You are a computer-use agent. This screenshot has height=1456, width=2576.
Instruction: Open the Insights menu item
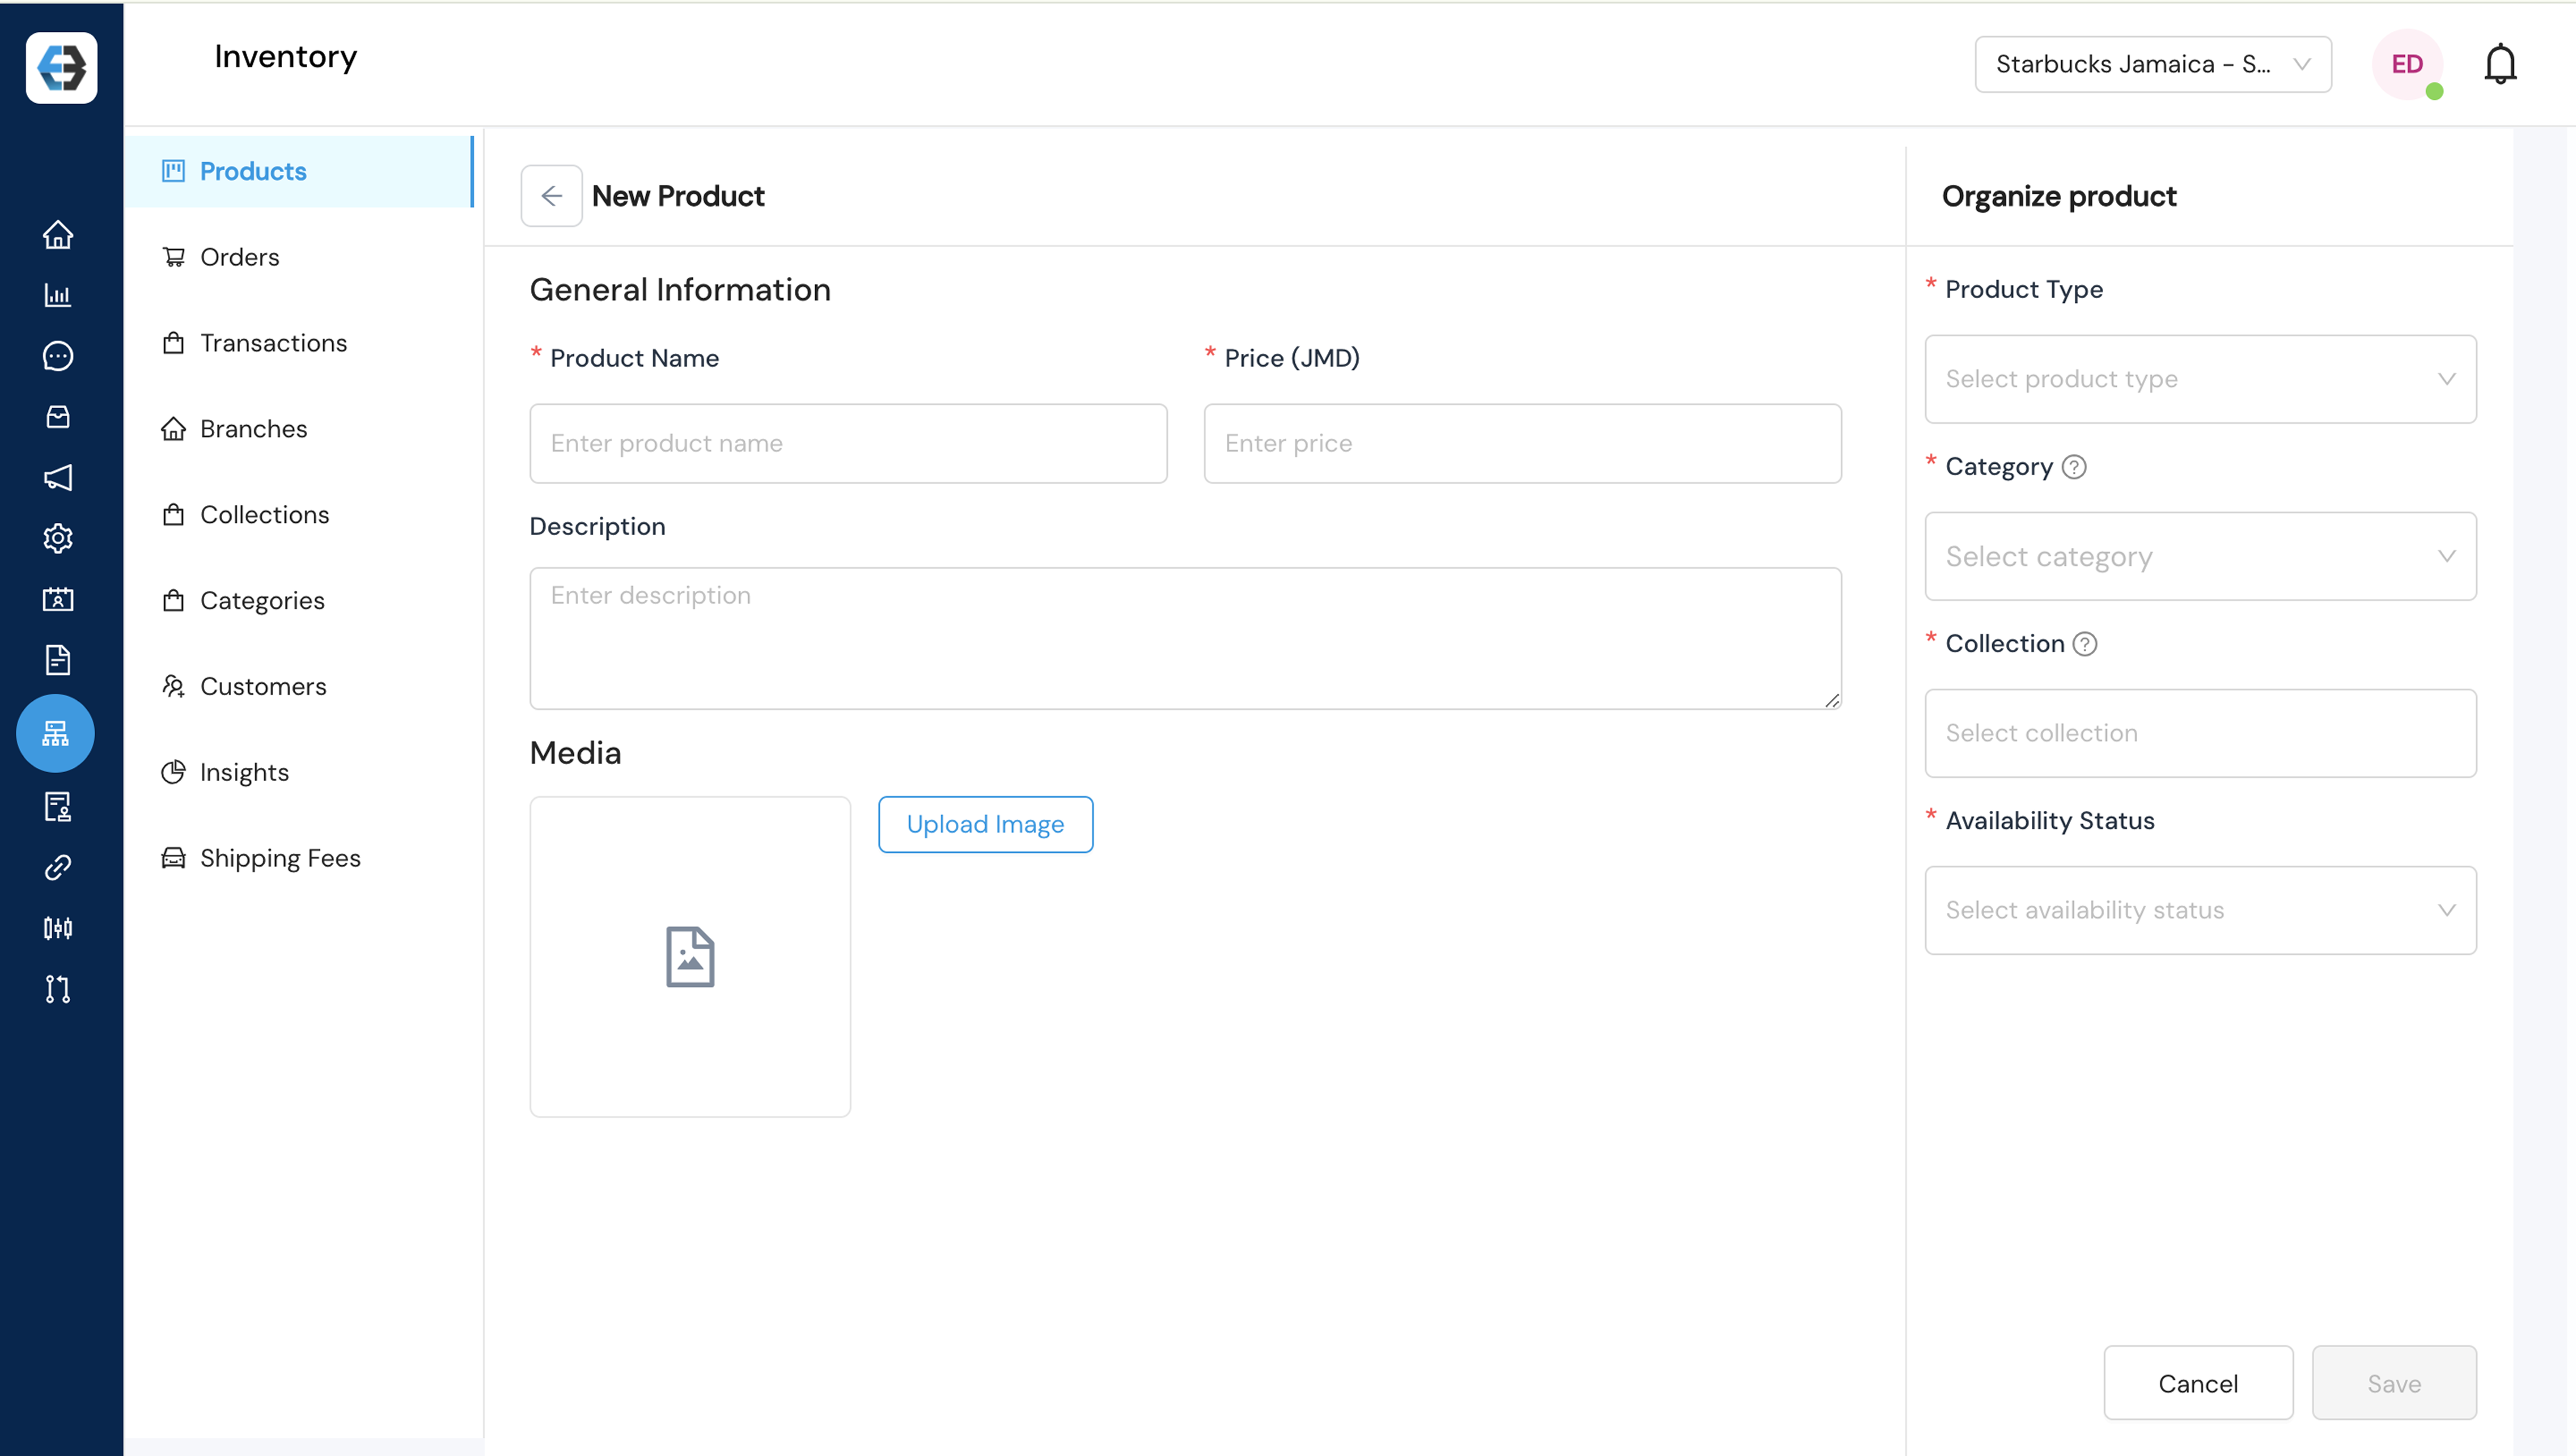pyautogui.click(x=299, y=773)
